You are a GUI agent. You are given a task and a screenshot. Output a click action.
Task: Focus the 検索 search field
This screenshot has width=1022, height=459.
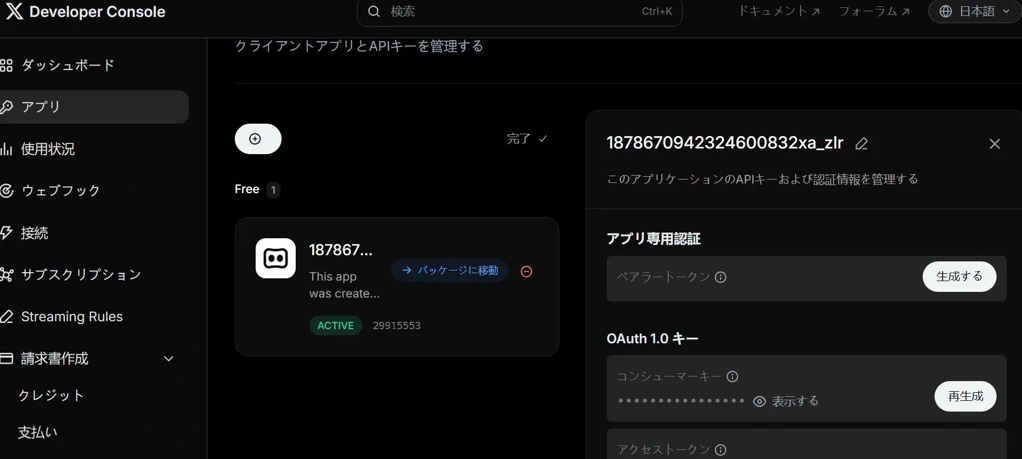[519, 12]
